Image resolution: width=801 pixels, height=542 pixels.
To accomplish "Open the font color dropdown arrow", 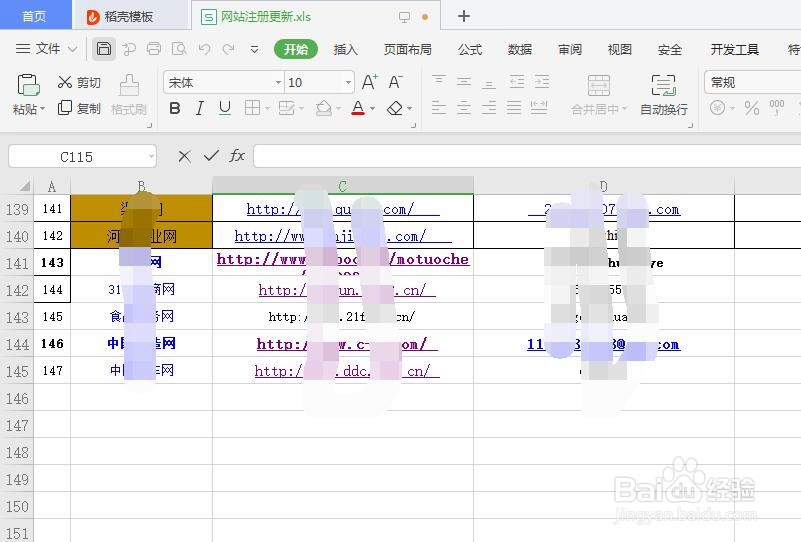I will pyautogui.click(x=372, y=109).
